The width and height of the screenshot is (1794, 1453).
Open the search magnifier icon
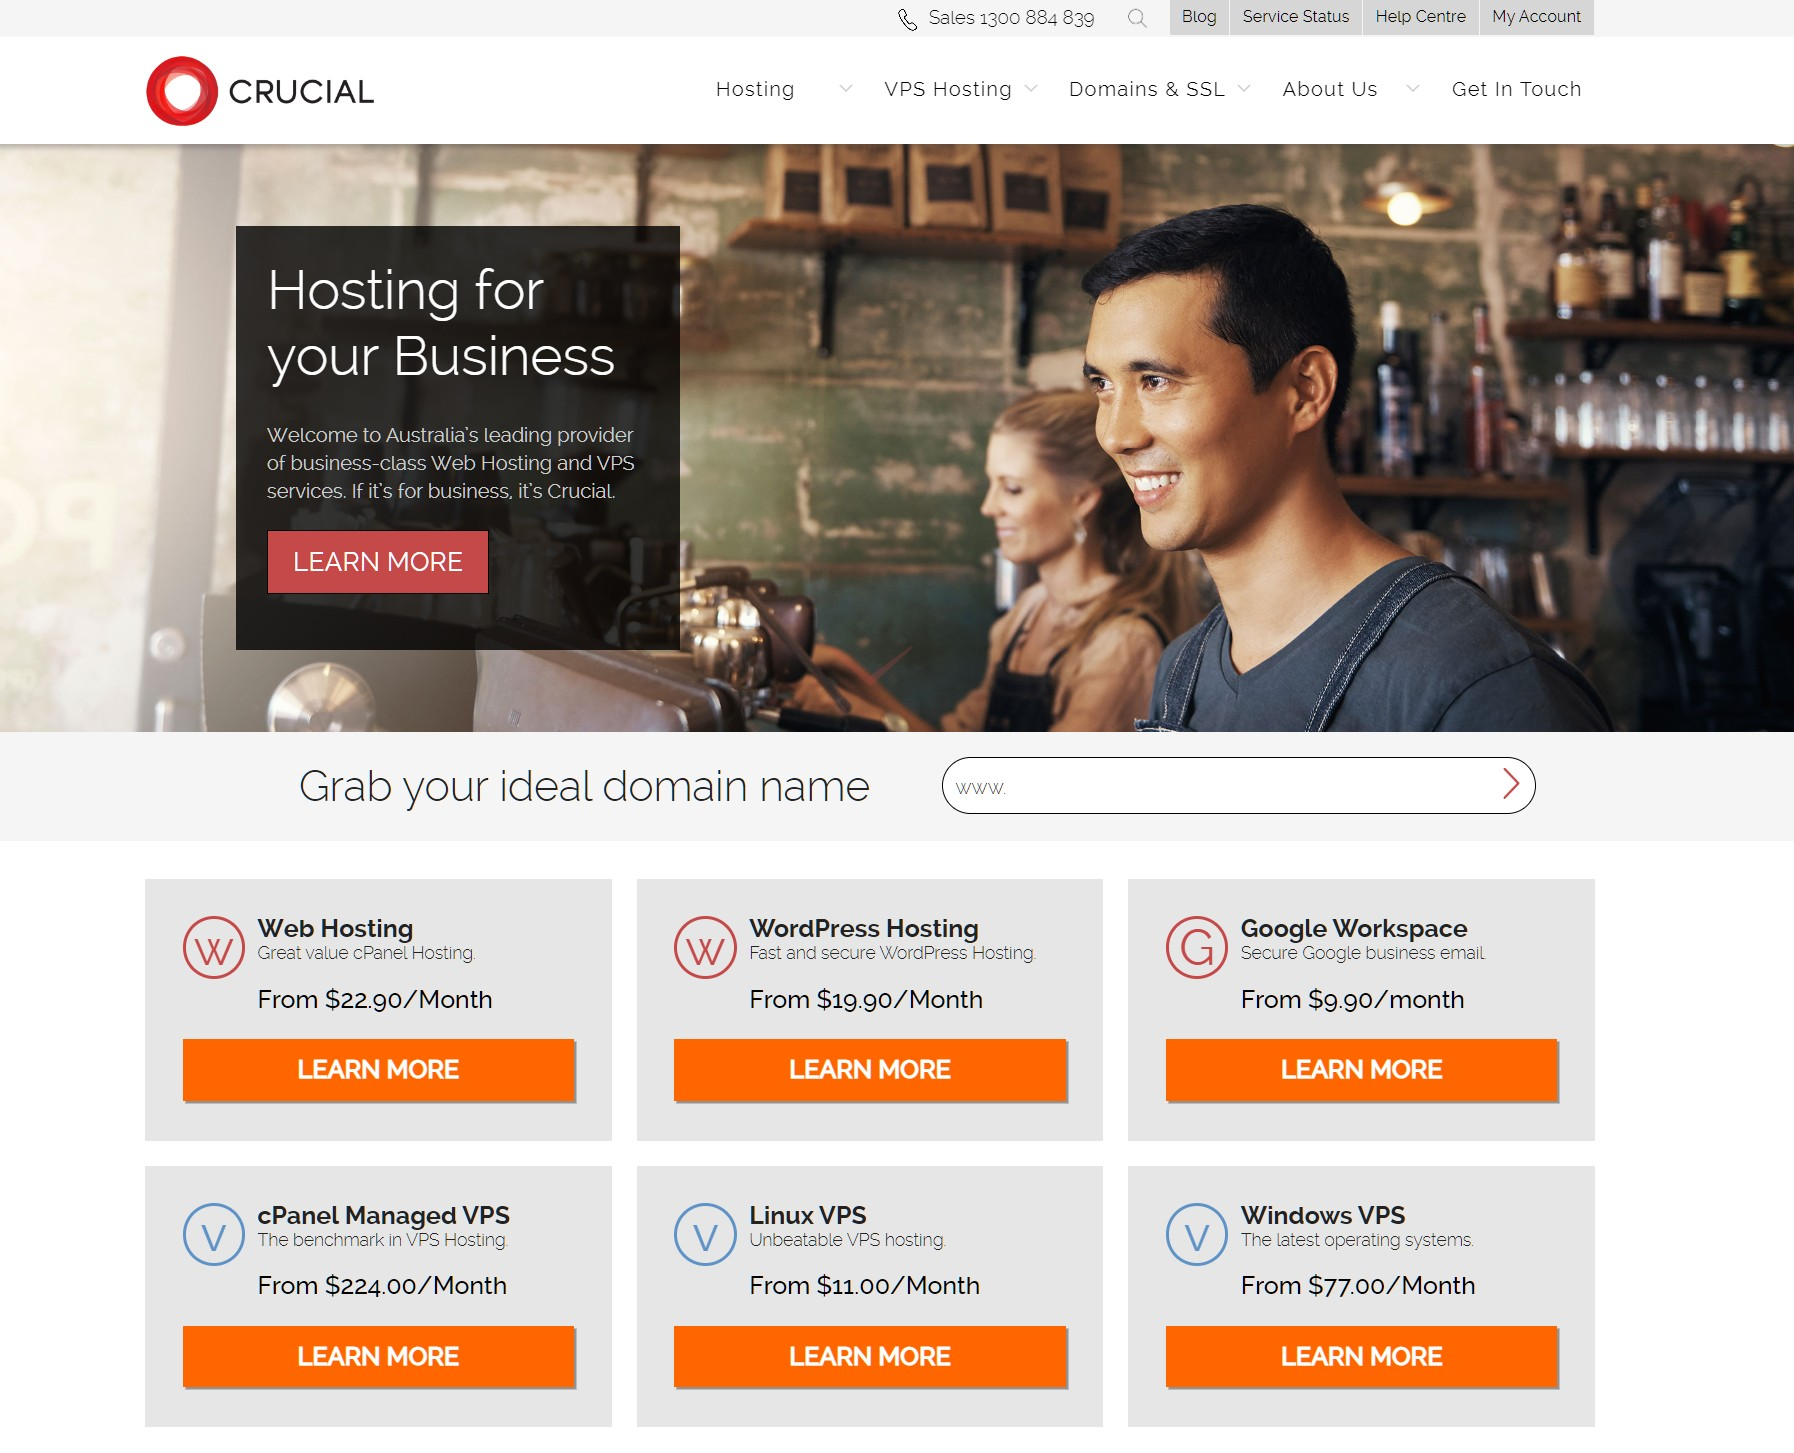(1136, 18)
